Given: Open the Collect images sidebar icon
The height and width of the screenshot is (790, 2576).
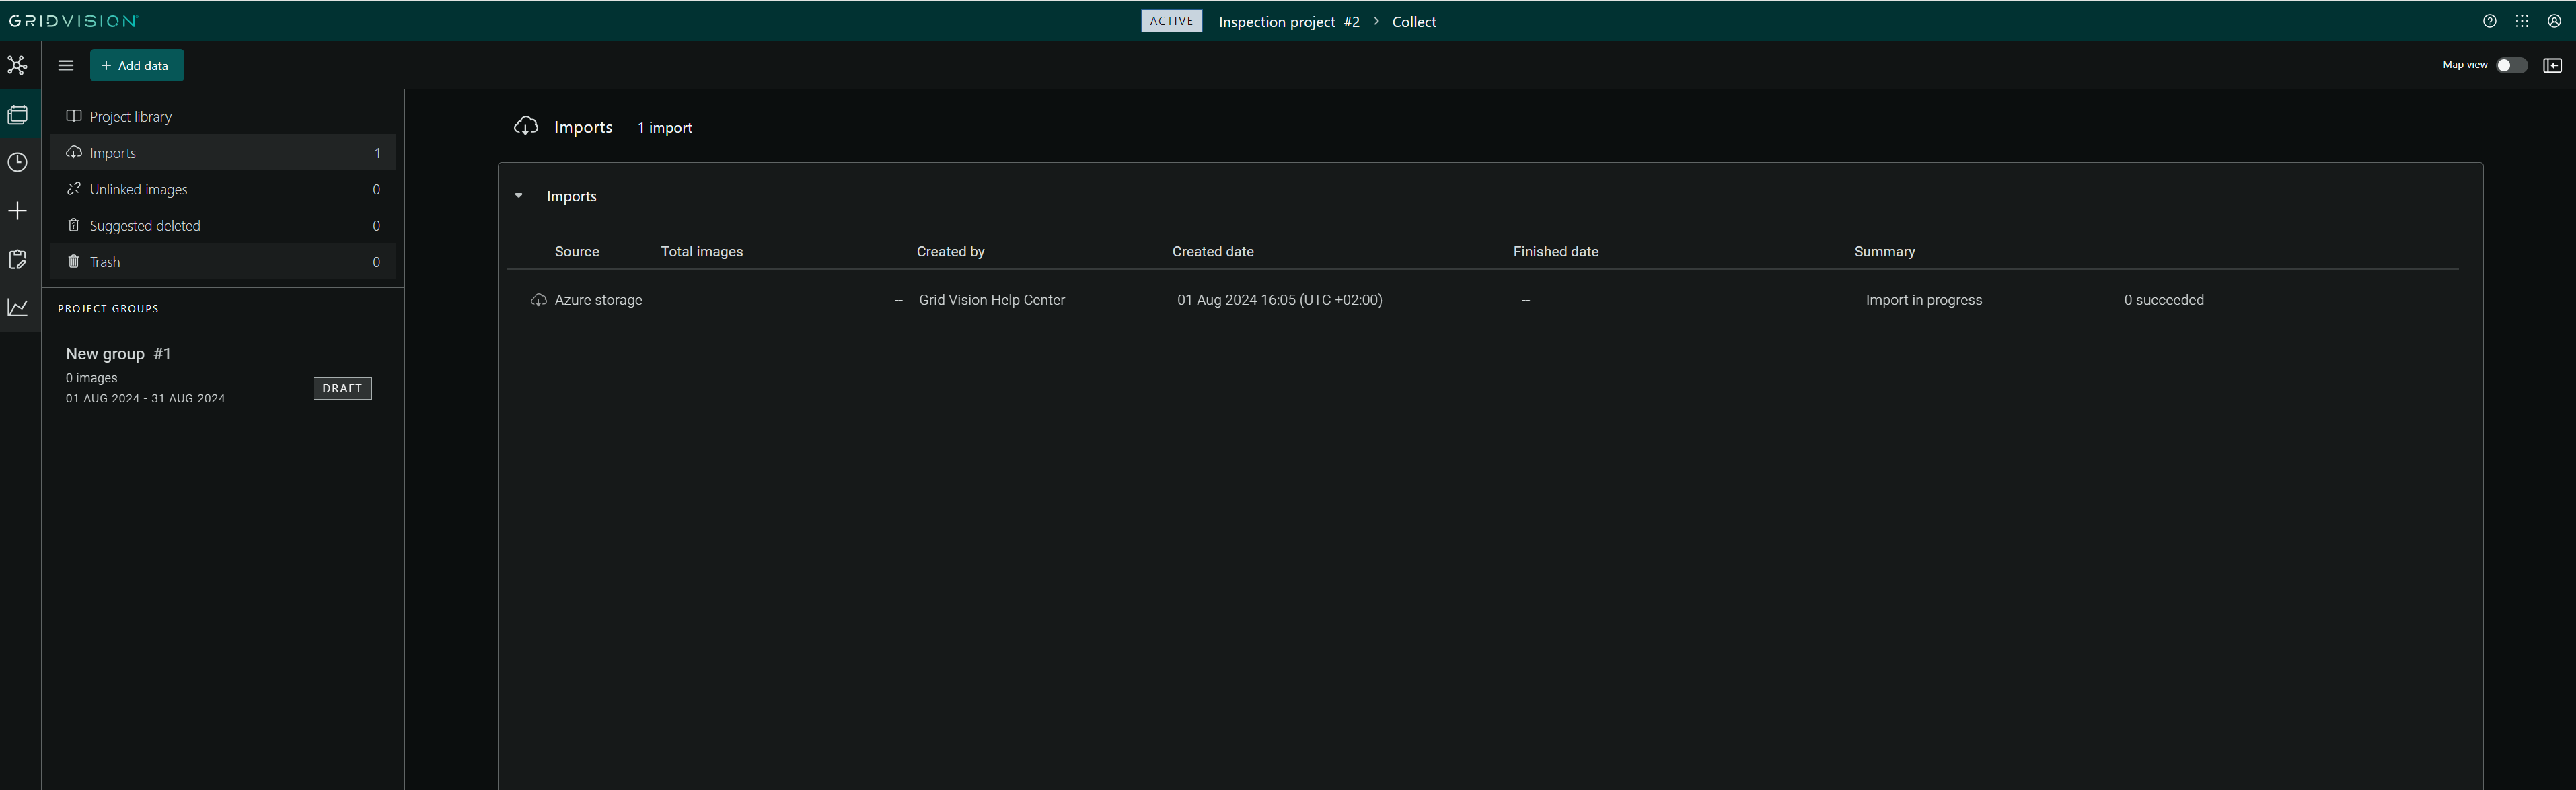Looking at the screenshot, I should pos(18,115).
